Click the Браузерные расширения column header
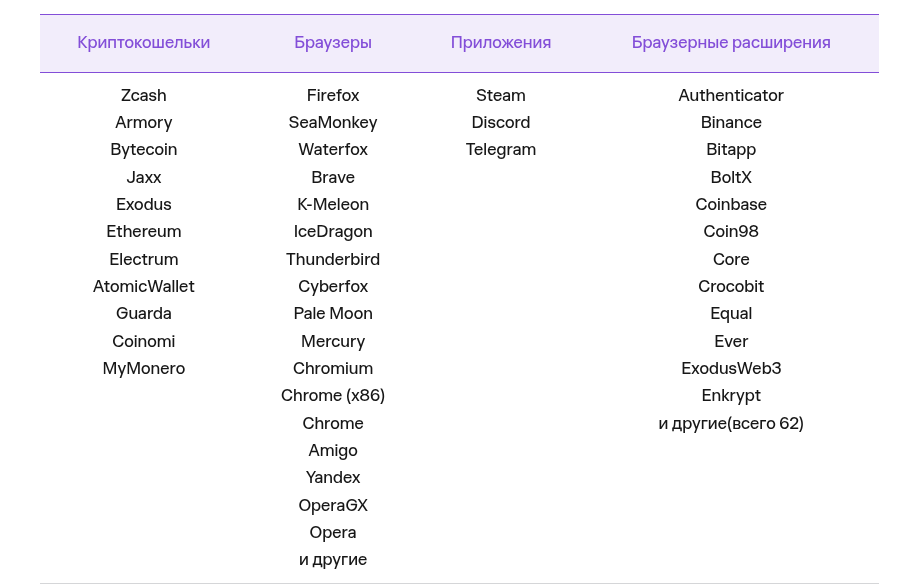This screenshot has width=921, height=586. point(731,42)
